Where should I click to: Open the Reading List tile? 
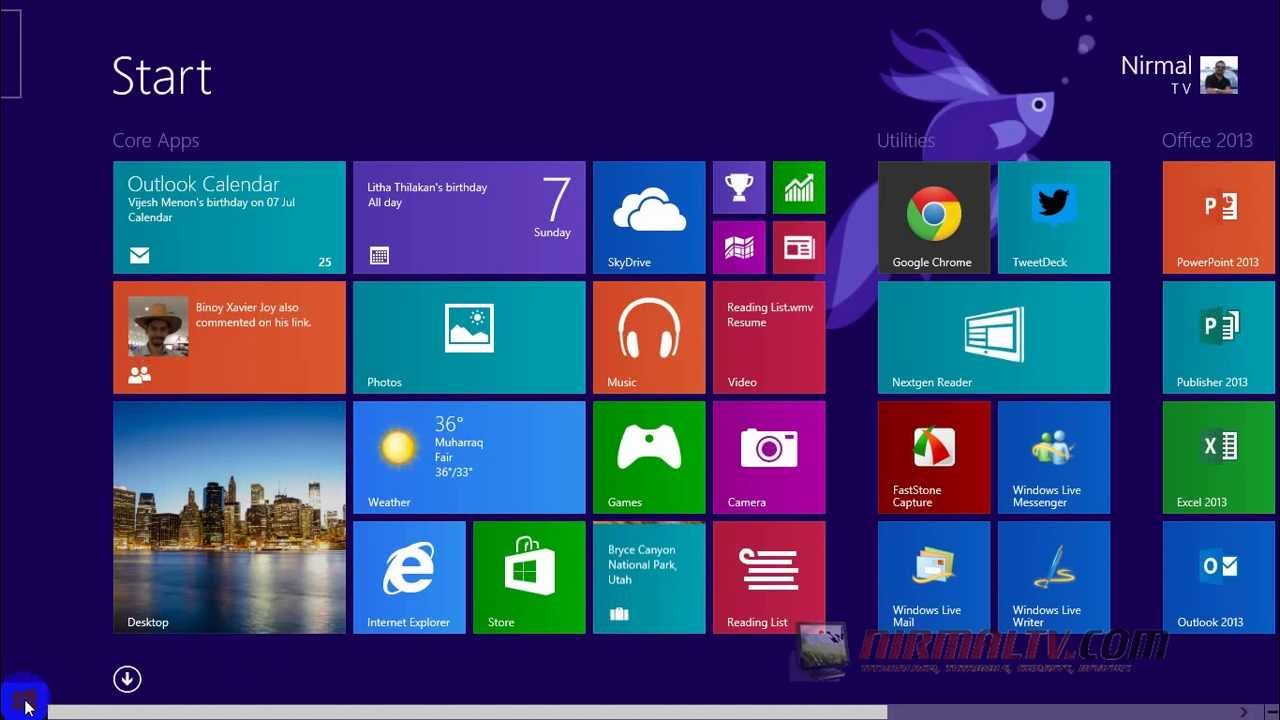click(x=769, y=577)
